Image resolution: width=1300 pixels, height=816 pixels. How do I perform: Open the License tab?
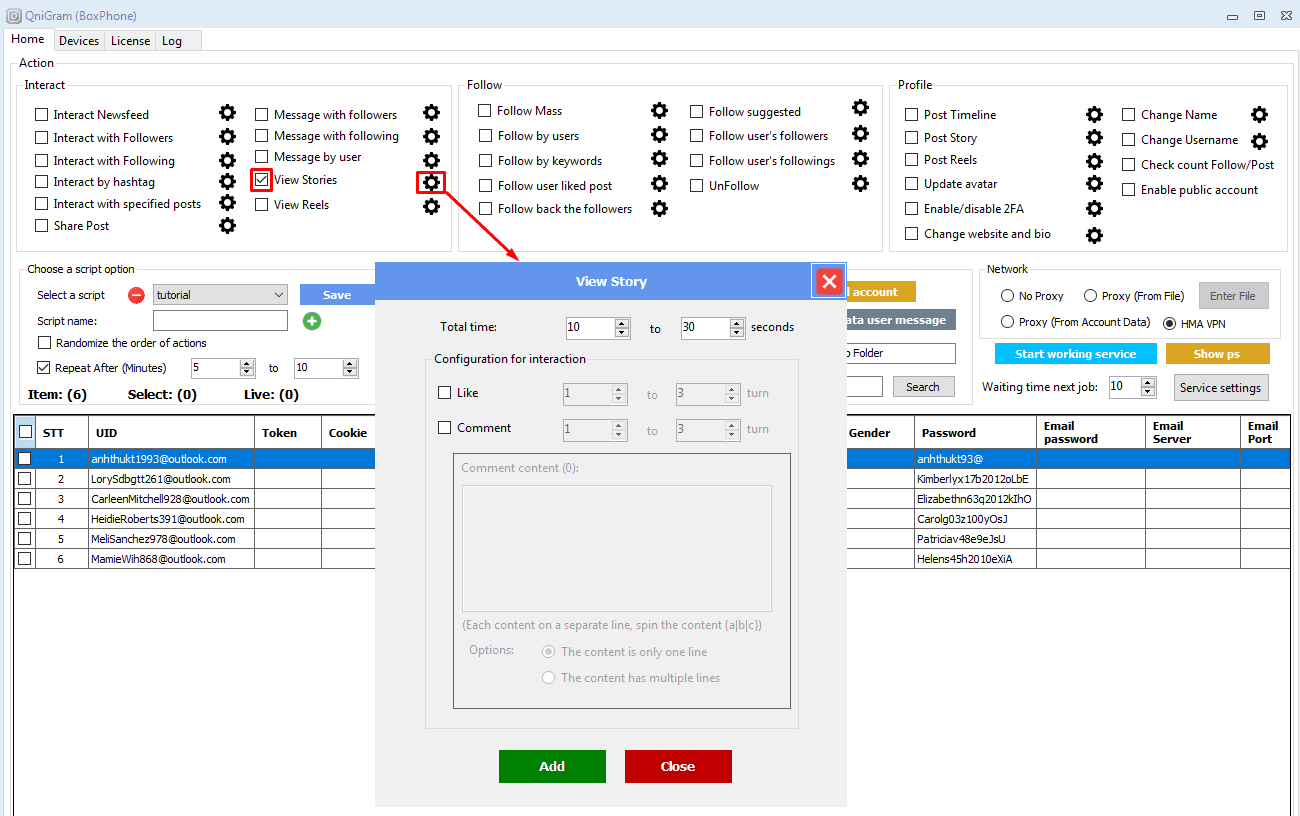[130, 41]
